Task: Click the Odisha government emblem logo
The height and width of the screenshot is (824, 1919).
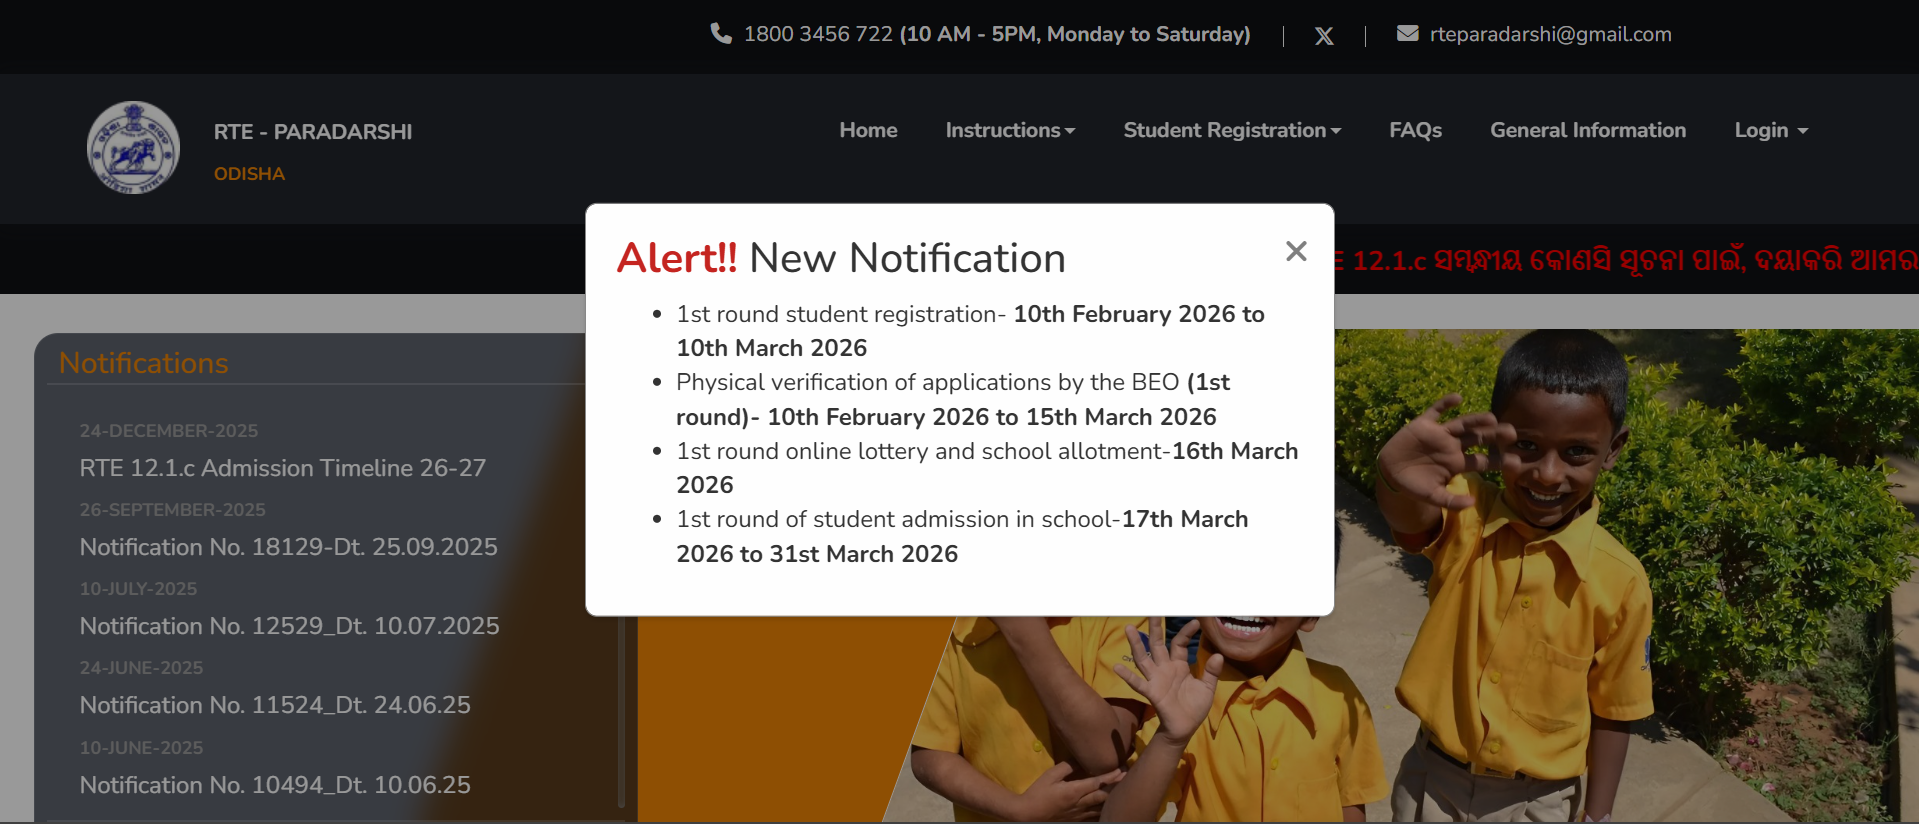Action: pyautogui.click(x=133, y=148)
